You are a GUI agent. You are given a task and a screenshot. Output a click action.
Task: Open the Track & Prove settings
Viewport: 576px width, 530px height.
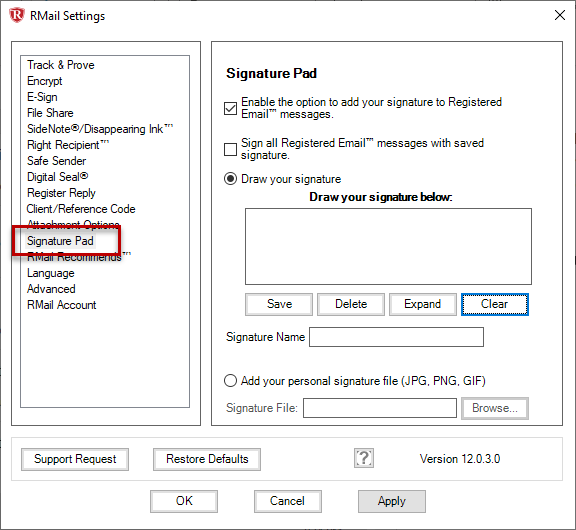pos(61,65)
